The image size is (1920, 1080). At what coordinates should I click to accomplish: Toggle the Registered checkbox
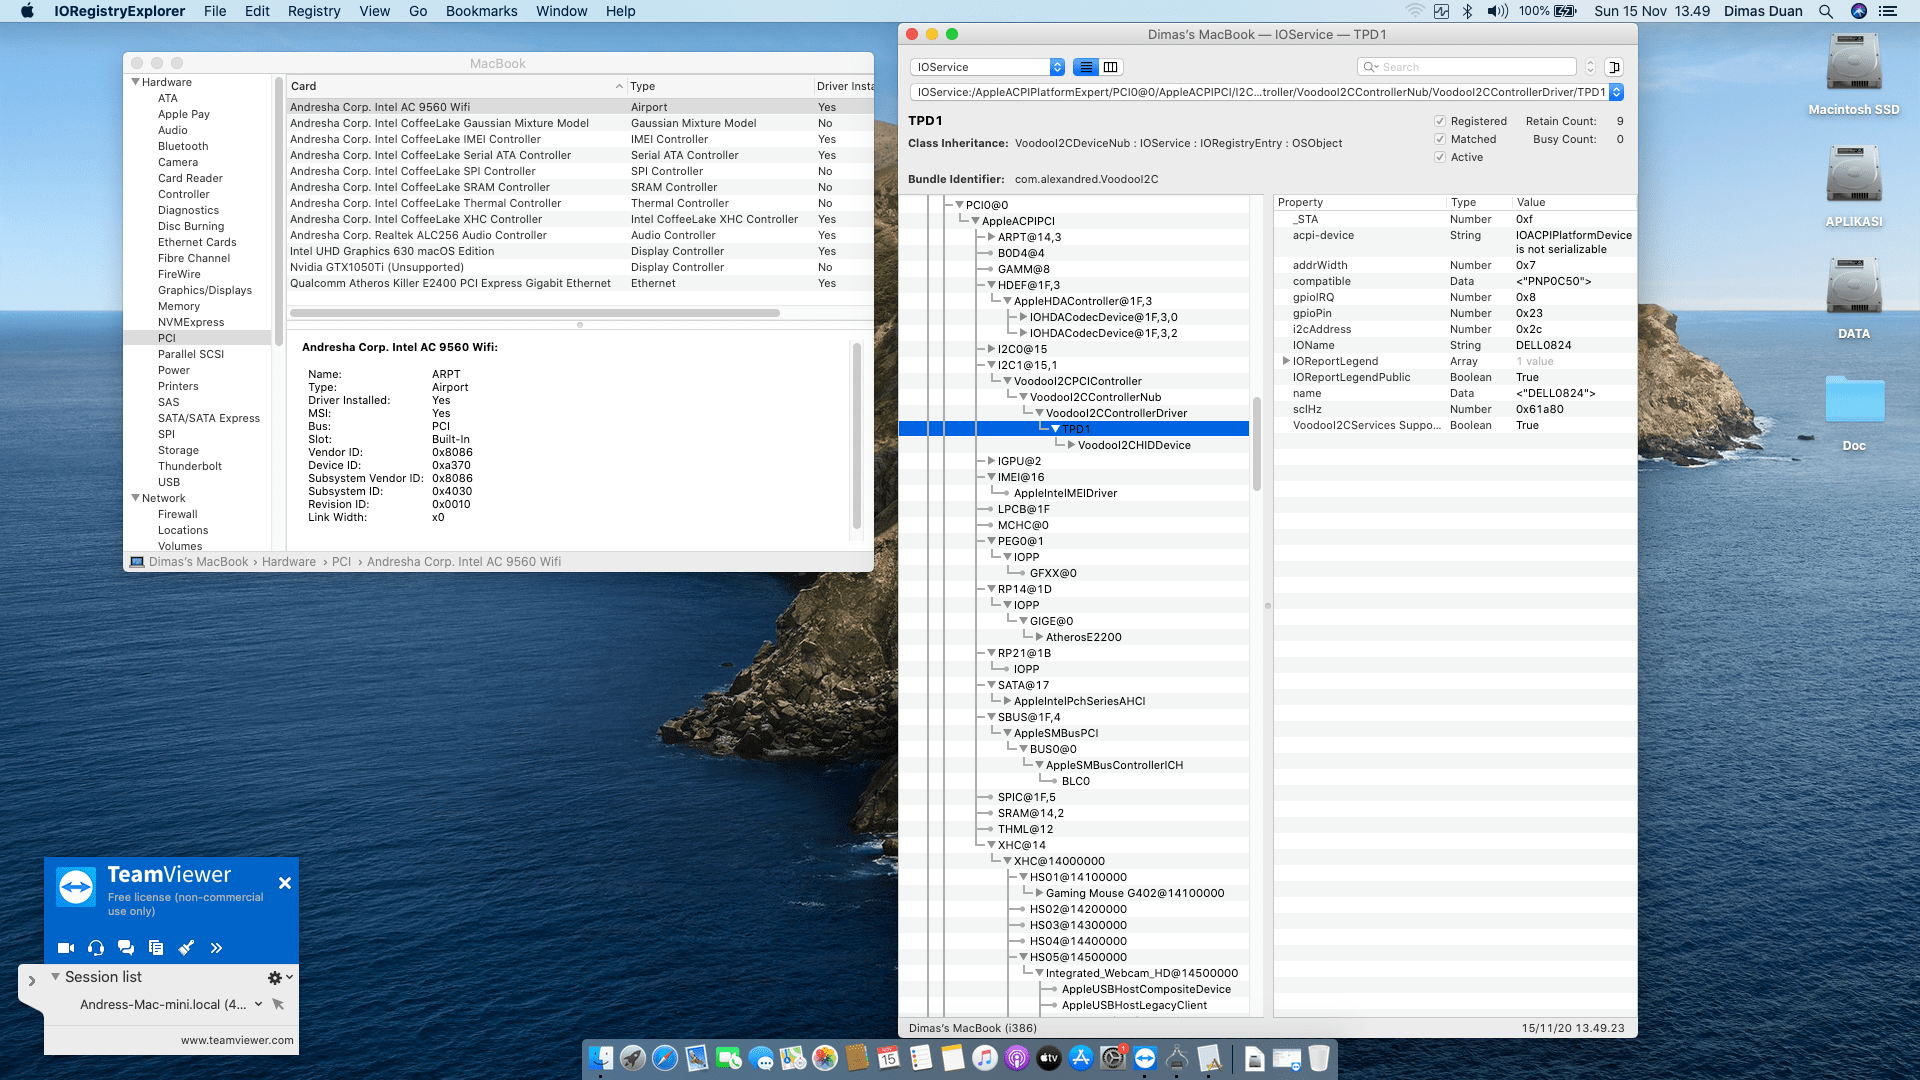click(x=1440, y=121)
